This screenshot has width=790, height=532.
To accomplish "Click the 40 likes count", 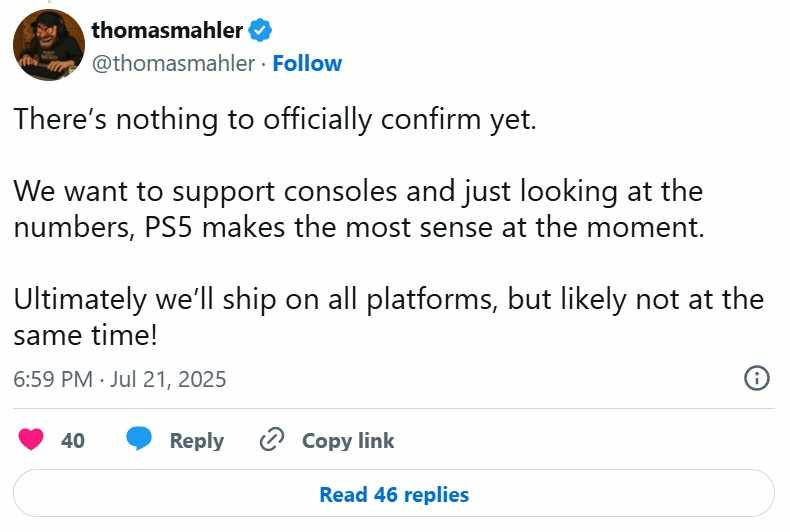I will click(73, 440).
